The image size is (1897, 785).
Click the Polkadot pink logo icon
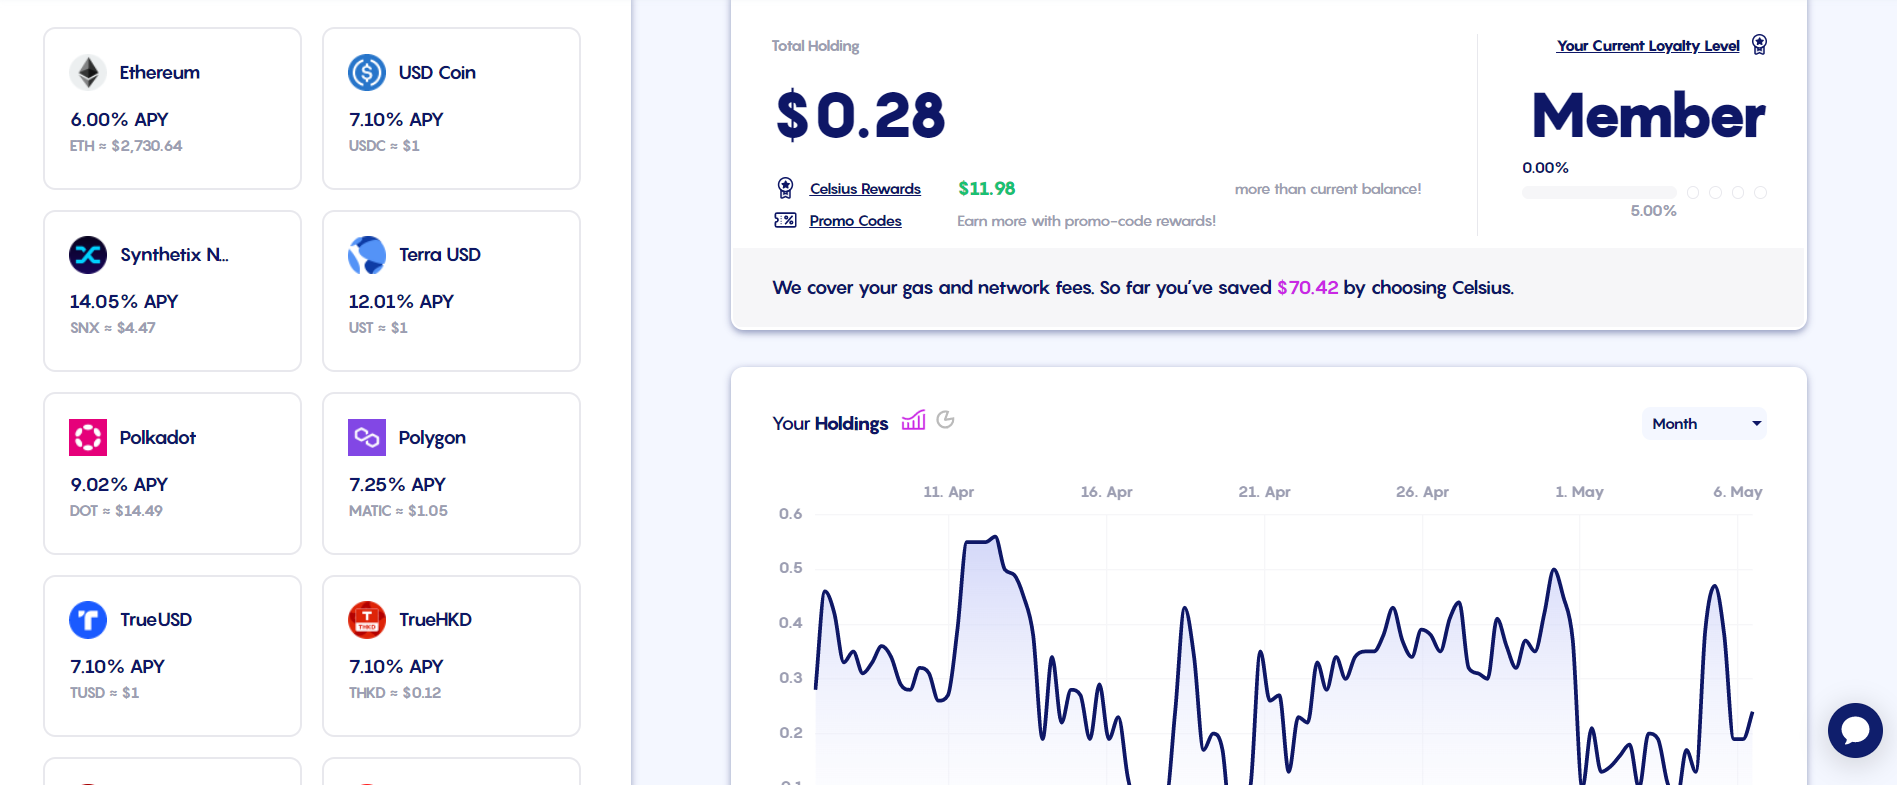pos(88,437)
